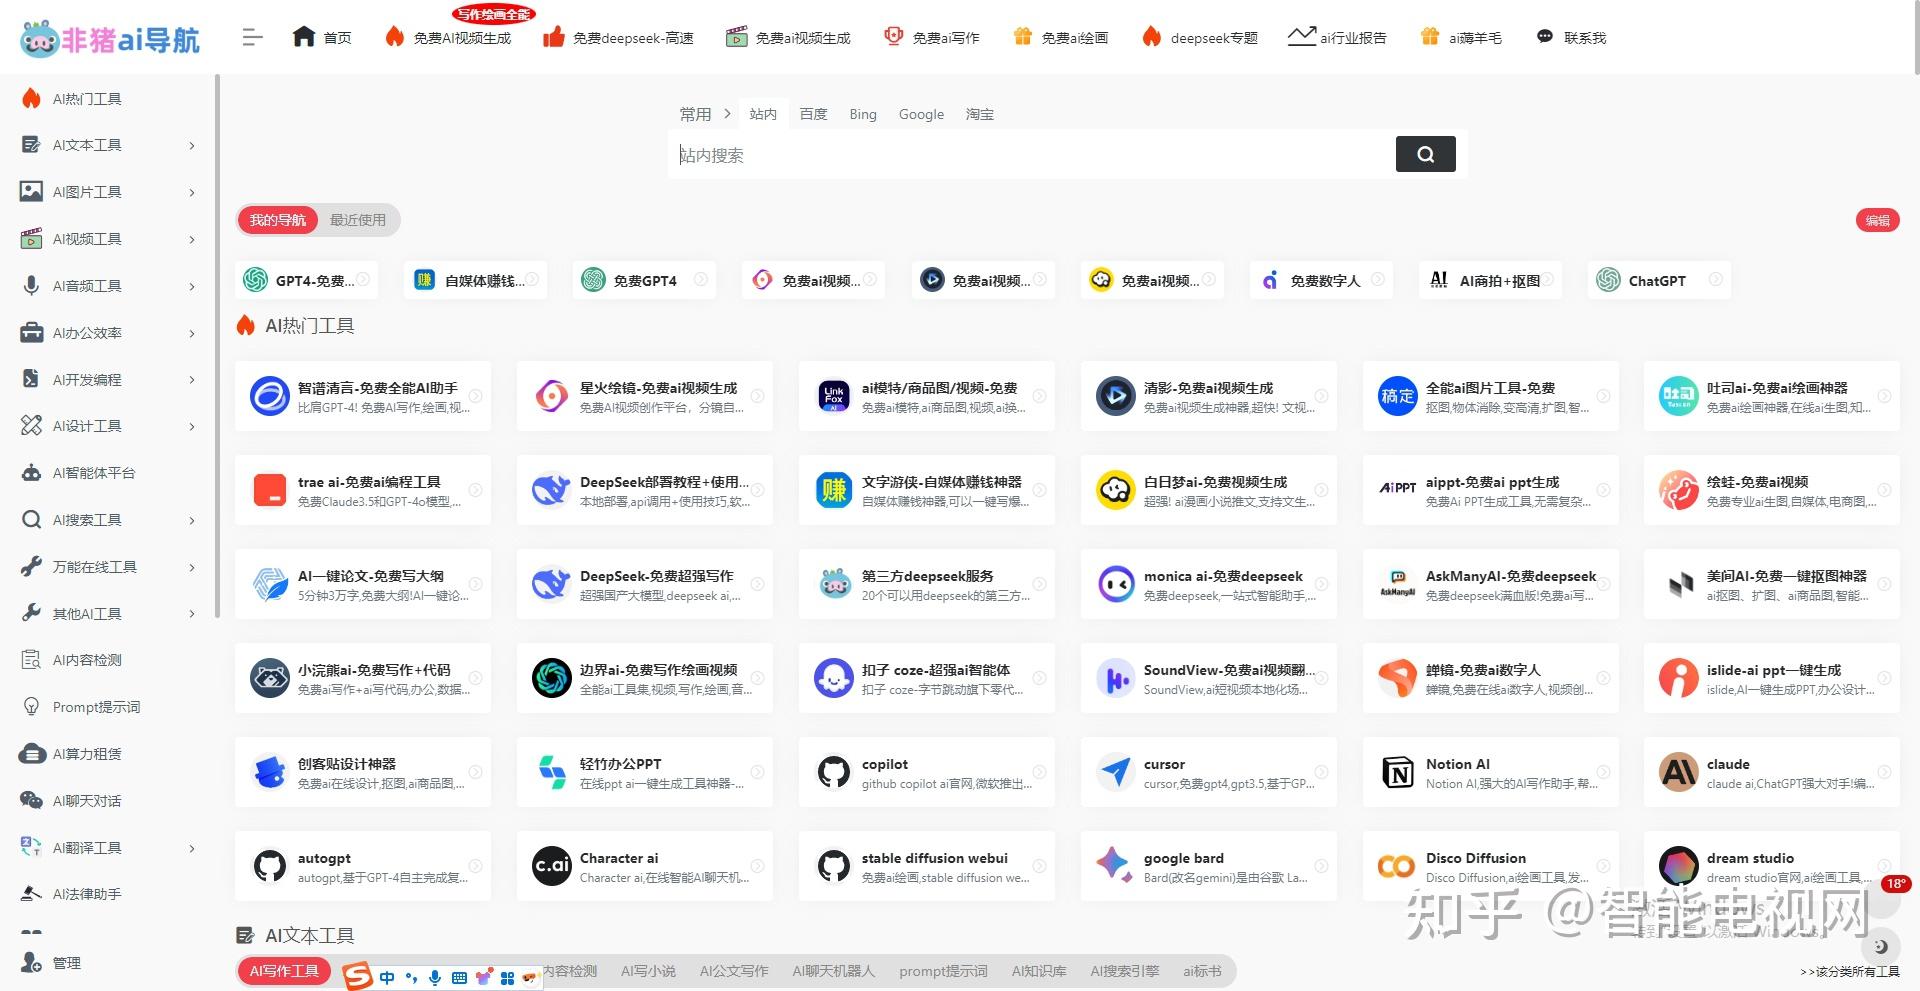Open 免费ai写作 nav menu item
The height and width of the screenshot is (991, 1920).
[932, 38]
